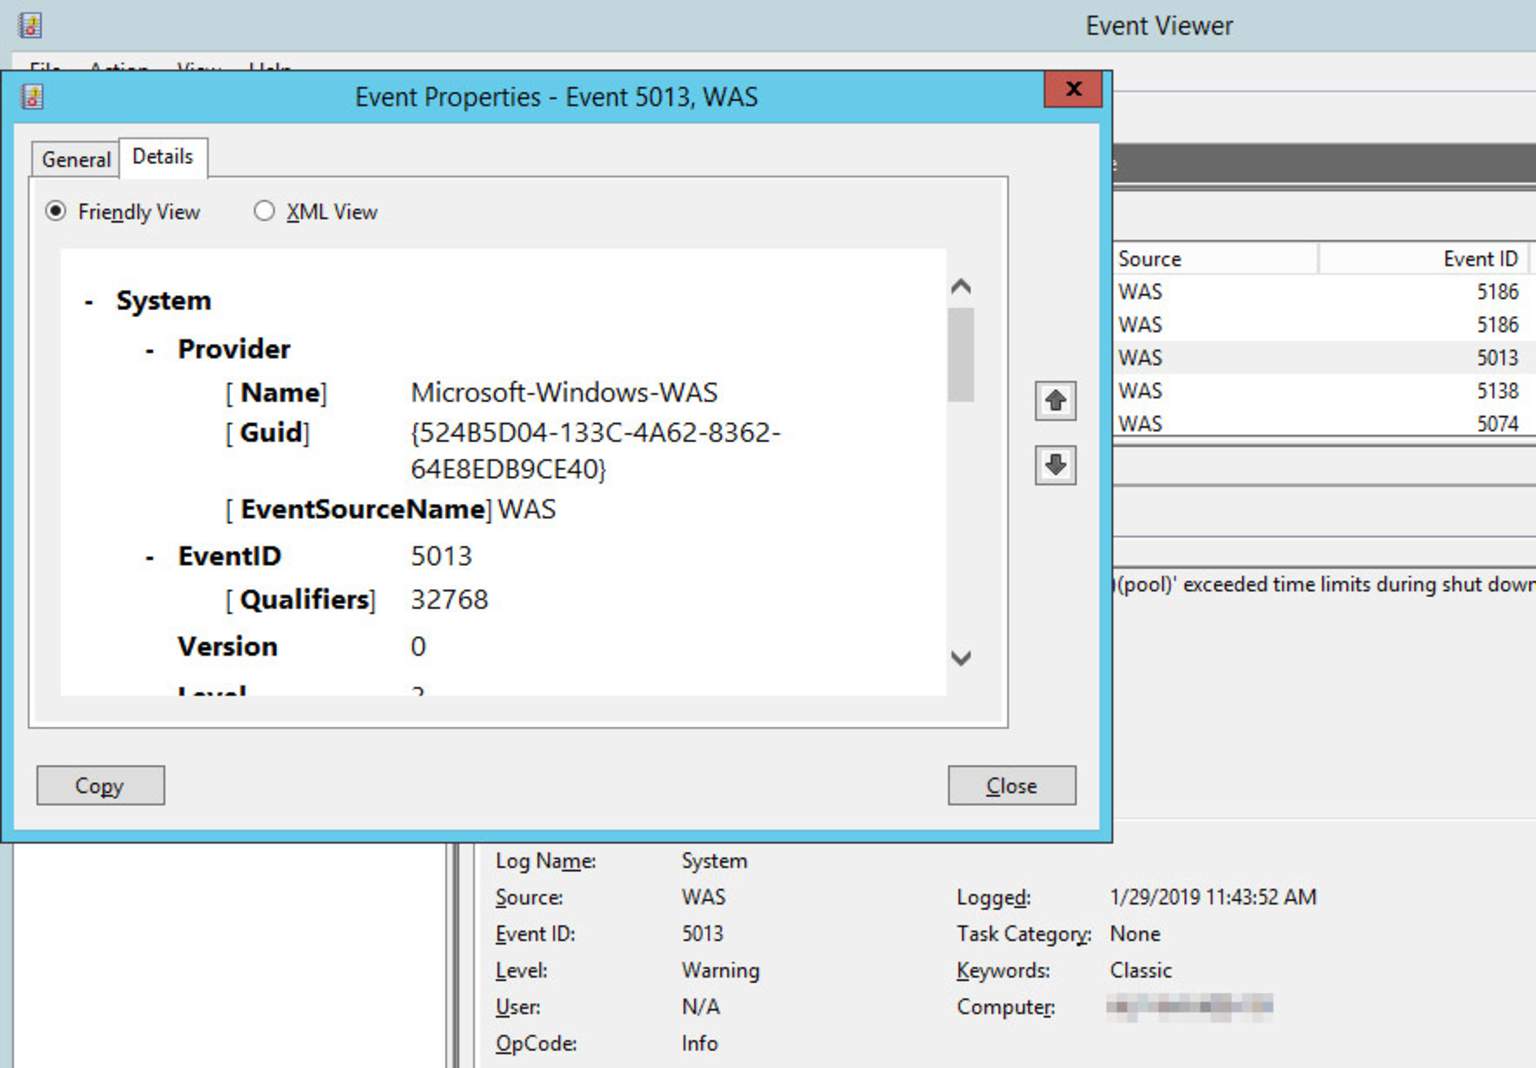Collapse the System node
Screen dimensions: 1536x1068
[88, 299]
